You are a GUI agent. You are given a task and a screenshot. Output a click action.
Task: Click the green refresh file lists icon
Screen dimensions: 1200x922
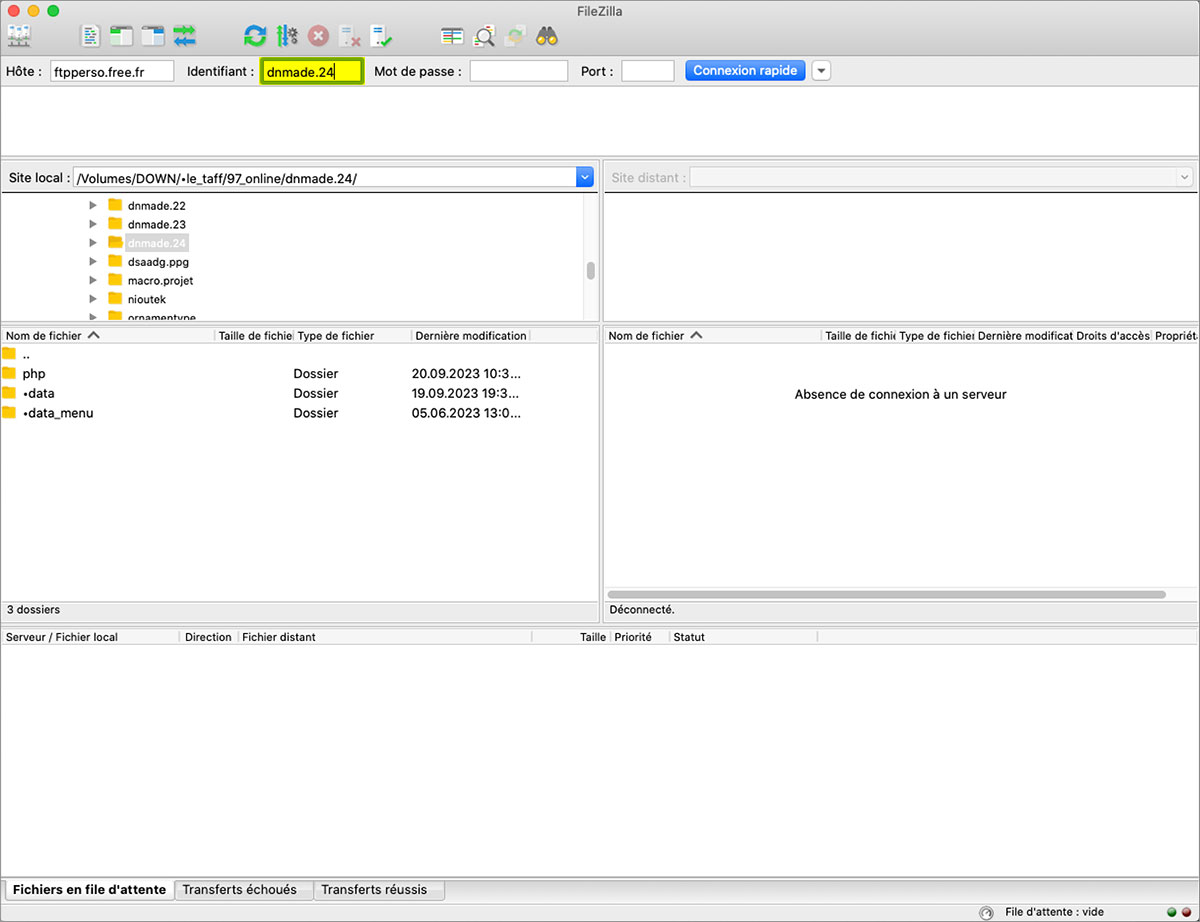256,37
